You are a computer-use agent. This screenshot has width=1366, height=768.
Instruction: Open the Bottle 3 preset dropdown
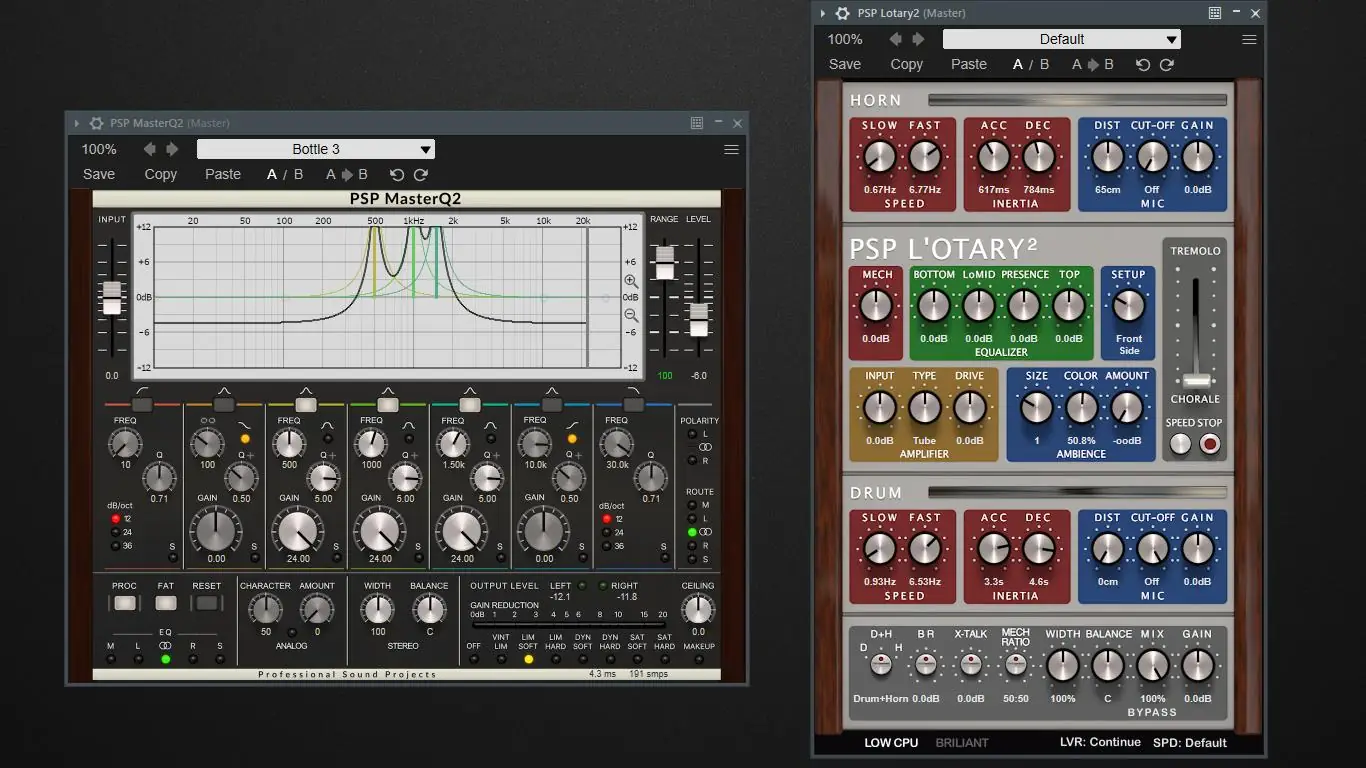coord(316,149)
